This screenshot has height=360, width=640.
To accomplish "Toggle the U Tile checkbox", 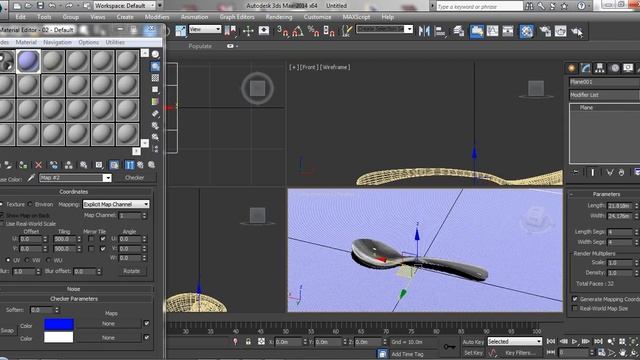I will coord(103,239).
